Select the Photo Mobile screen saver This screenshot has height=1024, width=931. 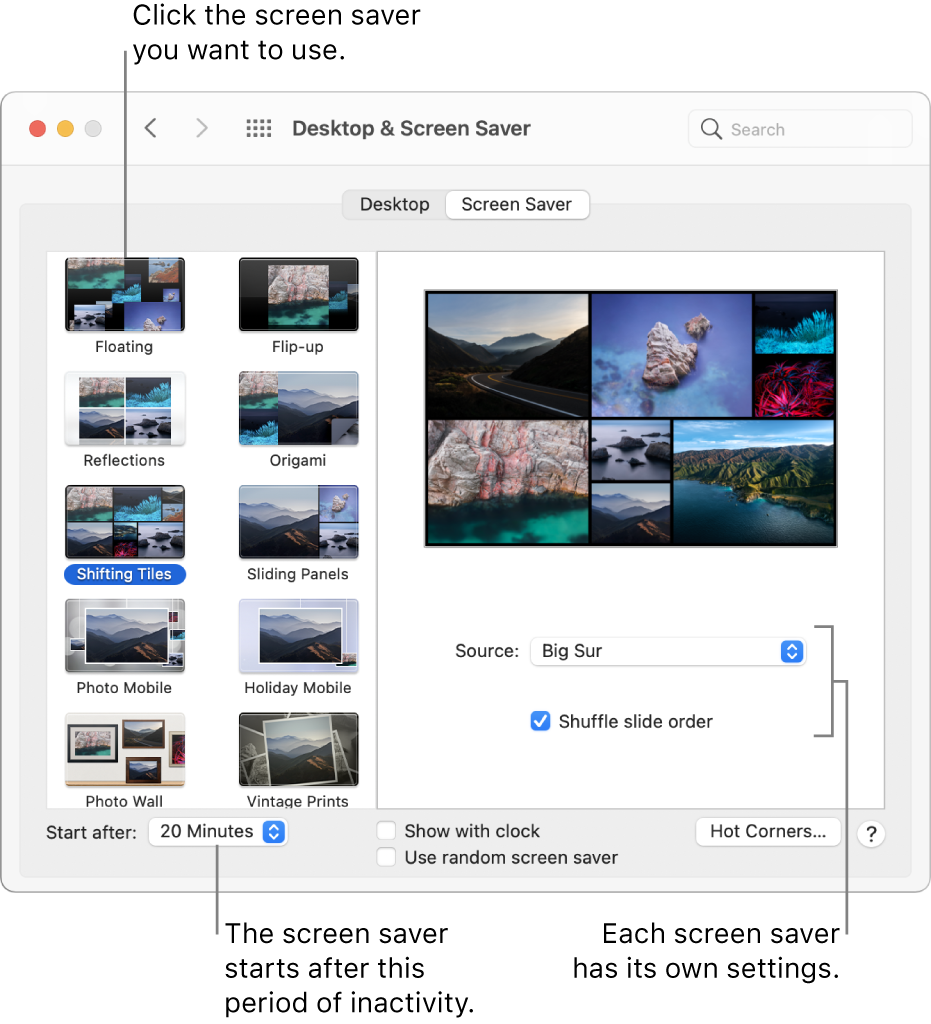(124, 636)
